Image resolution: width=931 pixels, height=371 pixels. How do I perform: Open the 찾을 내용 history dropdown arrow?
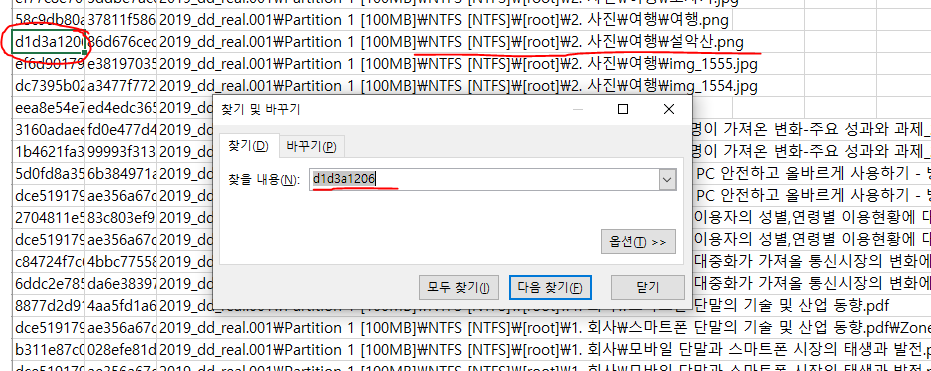click(x=667, y=180)
